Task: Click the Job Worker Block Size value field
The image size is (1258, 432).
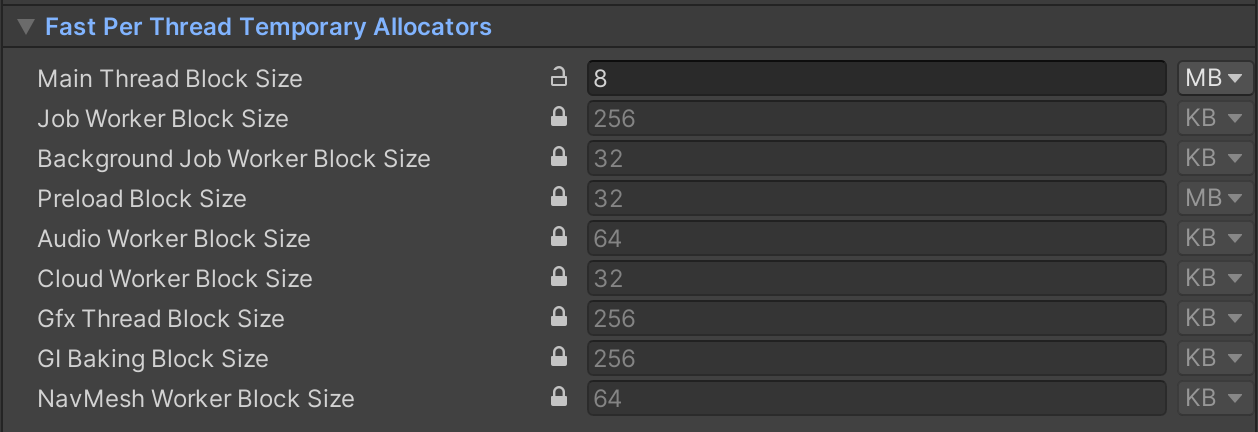Action: pos(875,118)
